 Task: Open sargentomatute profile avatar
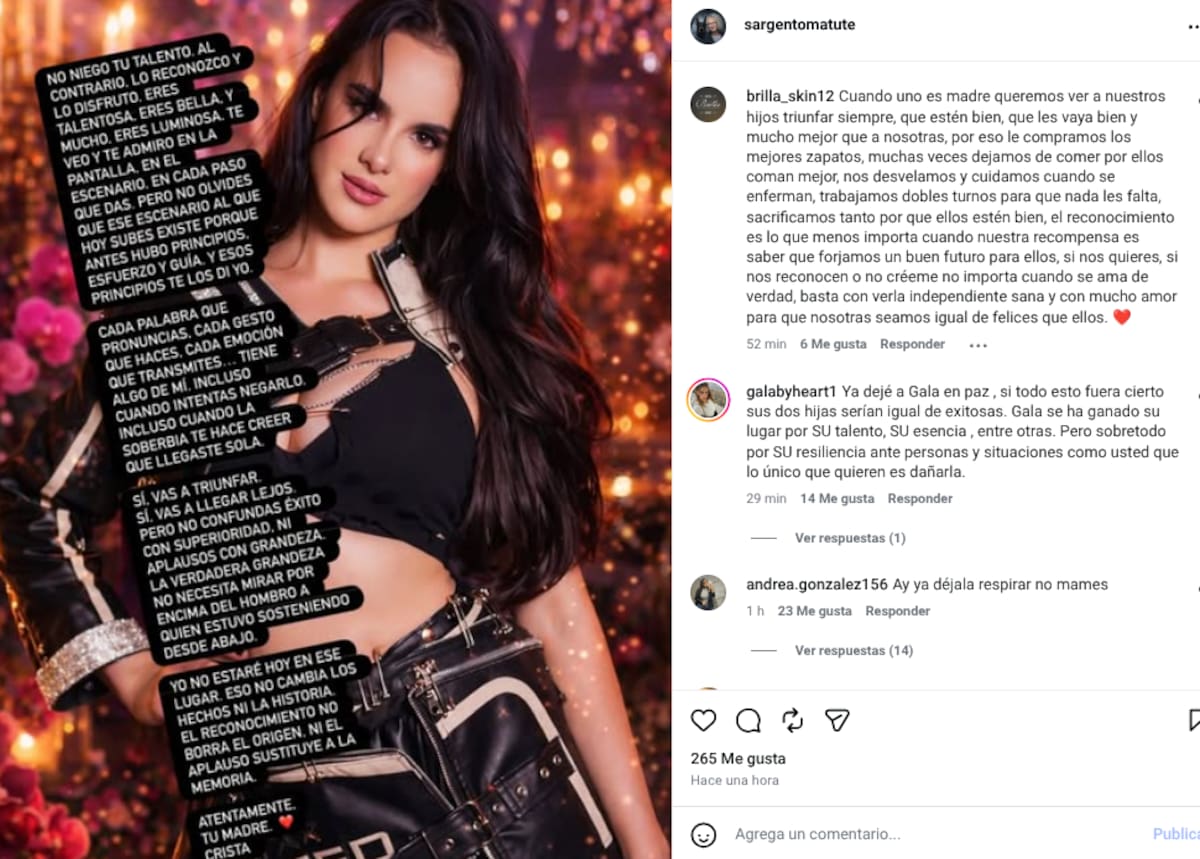coord(708,25)
